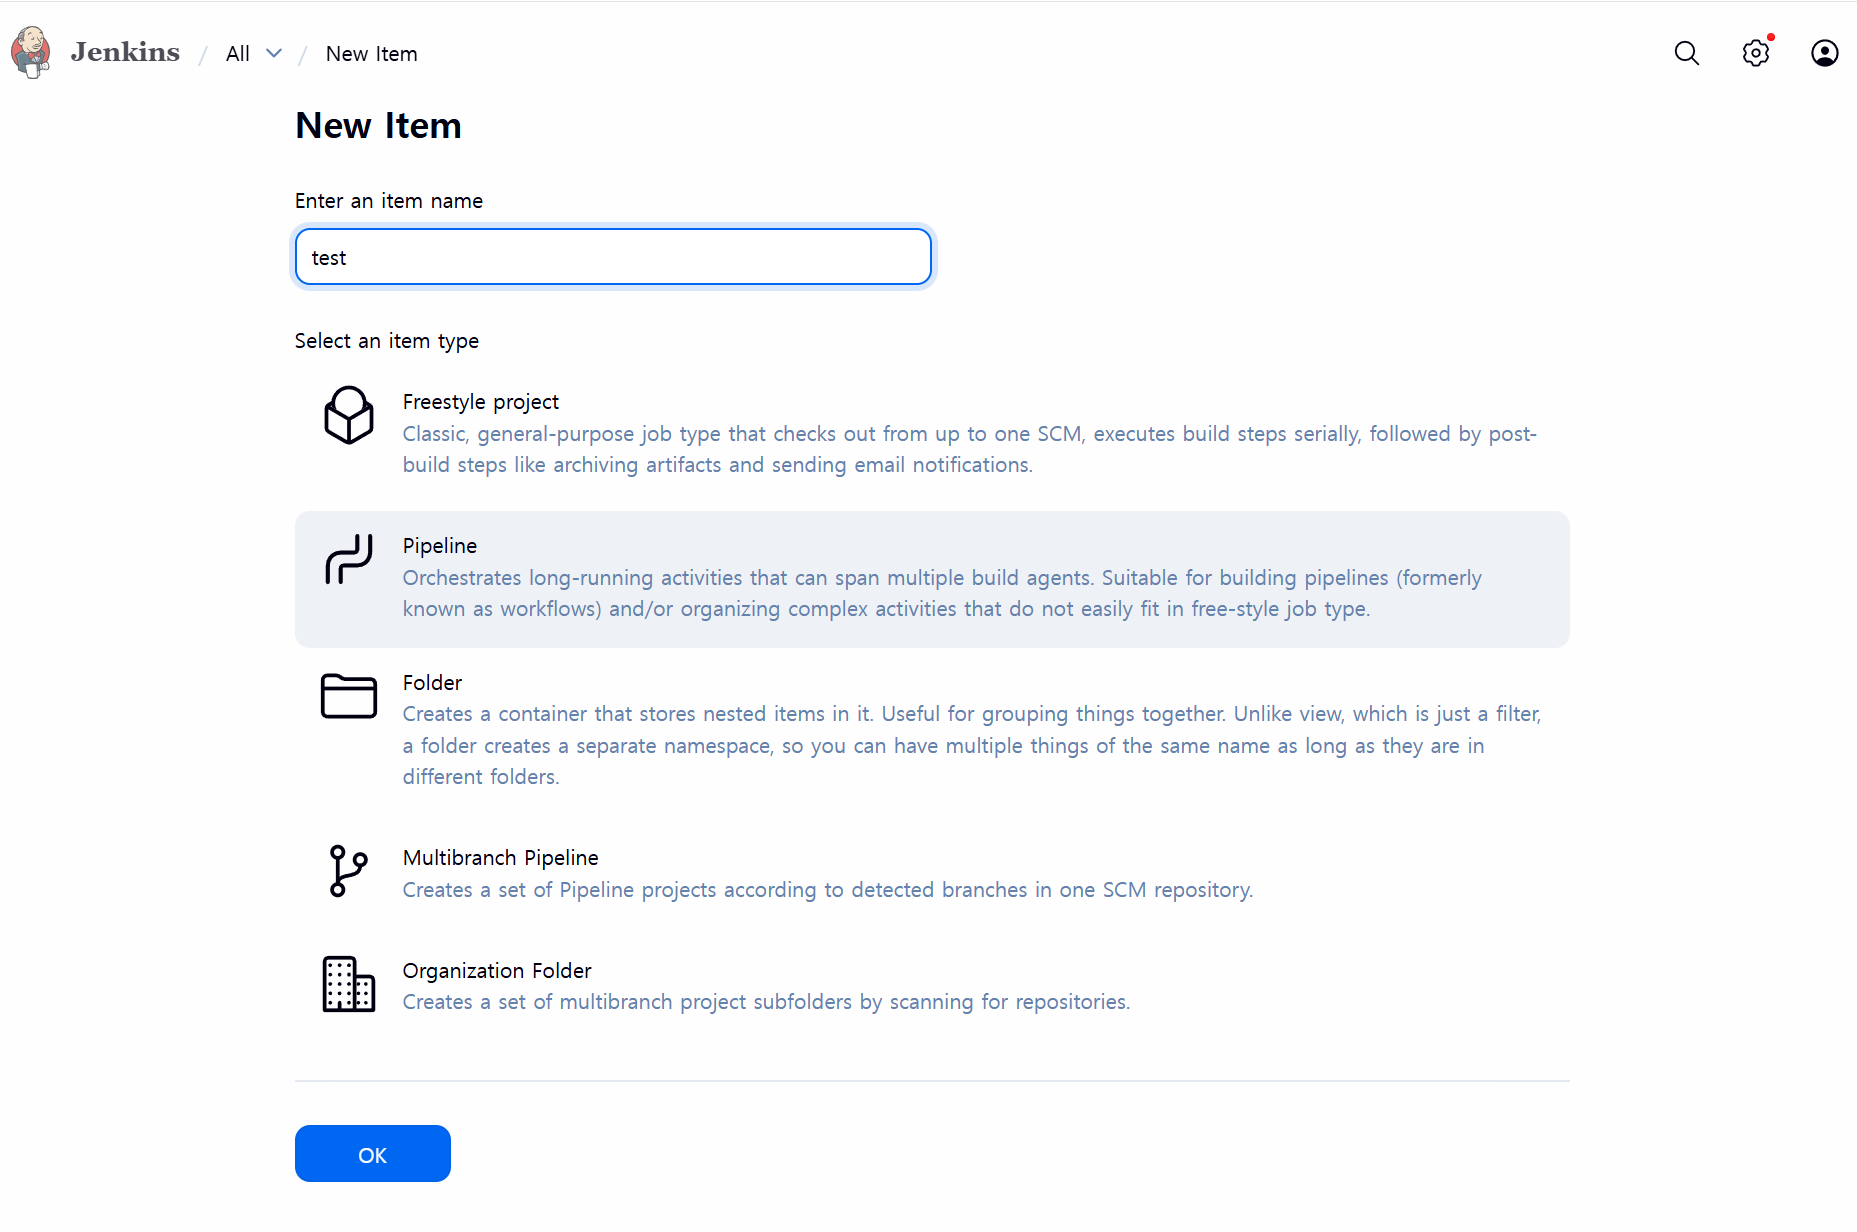Choose the Multibranch Pipeline title

pyautogui.click(x=501, y=858)
